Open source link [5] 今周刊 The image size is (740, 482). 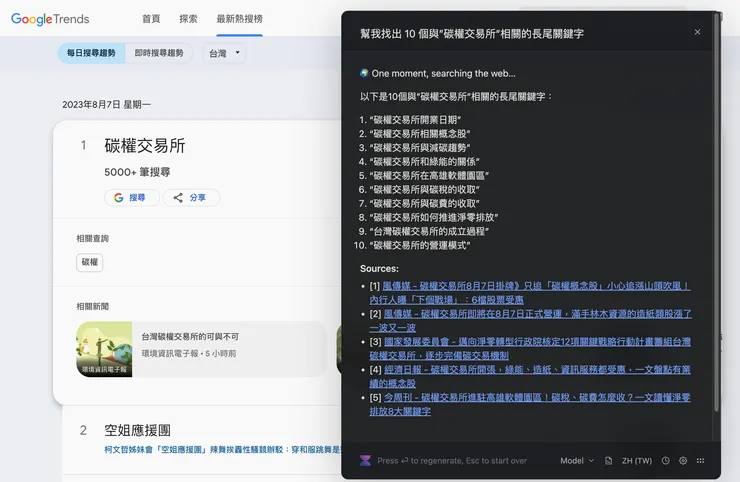pos(530,404)
